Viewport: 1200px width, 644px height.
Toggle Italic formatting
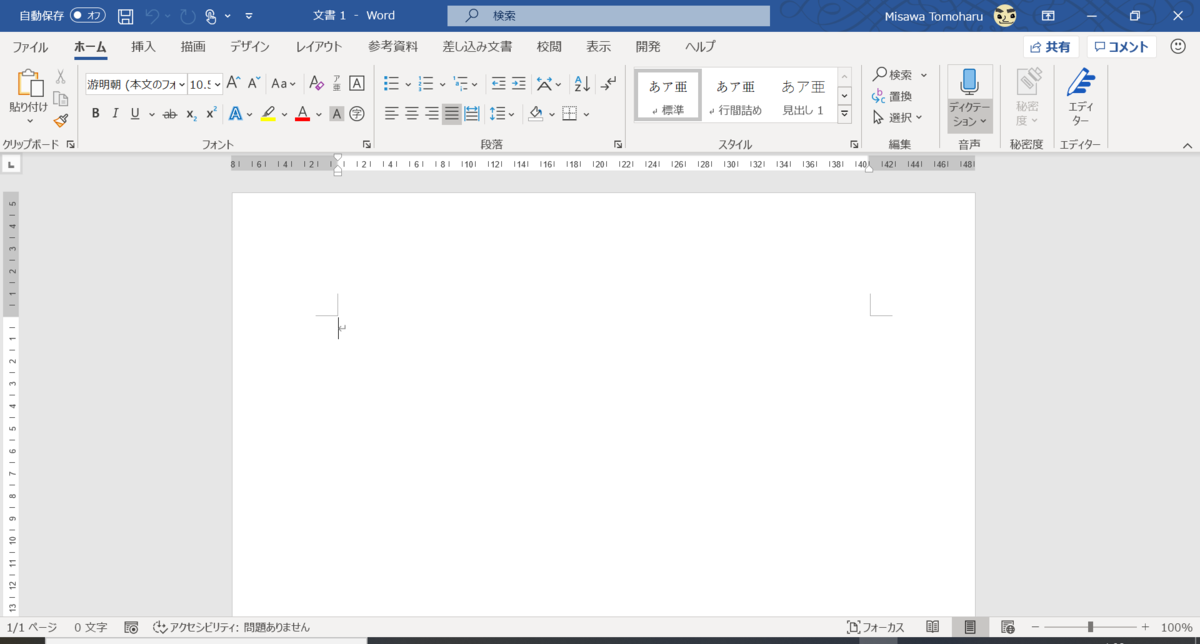point(115,114)
